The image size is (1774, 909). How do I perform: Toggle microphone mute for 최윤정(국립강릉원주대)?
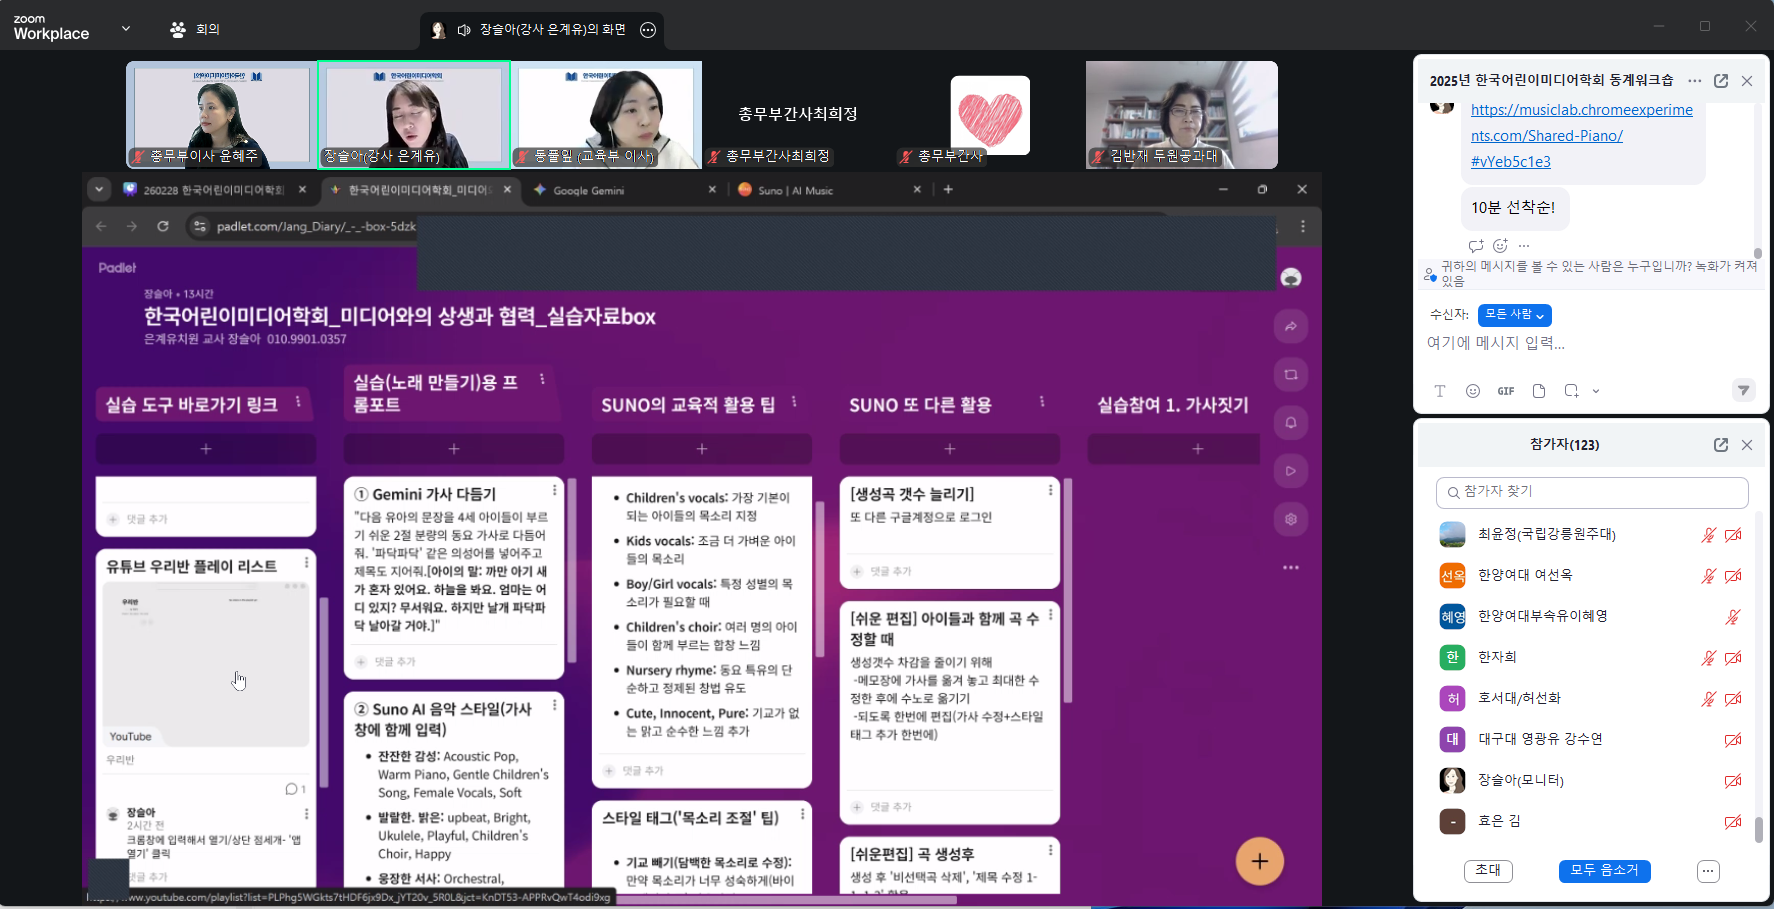(1708, 535)
